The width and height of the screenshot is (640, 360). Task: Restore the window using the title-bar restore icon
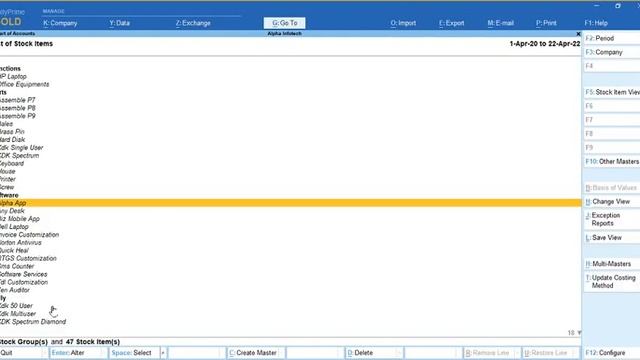(618, 6)
